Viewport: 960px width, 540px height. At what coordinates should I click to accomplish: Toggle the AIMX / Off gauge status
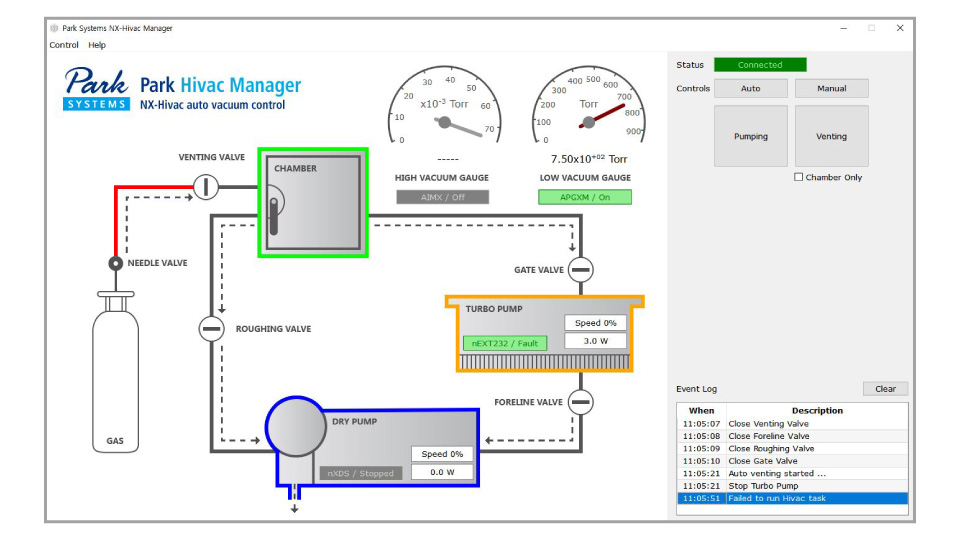(x=443, y=198)
